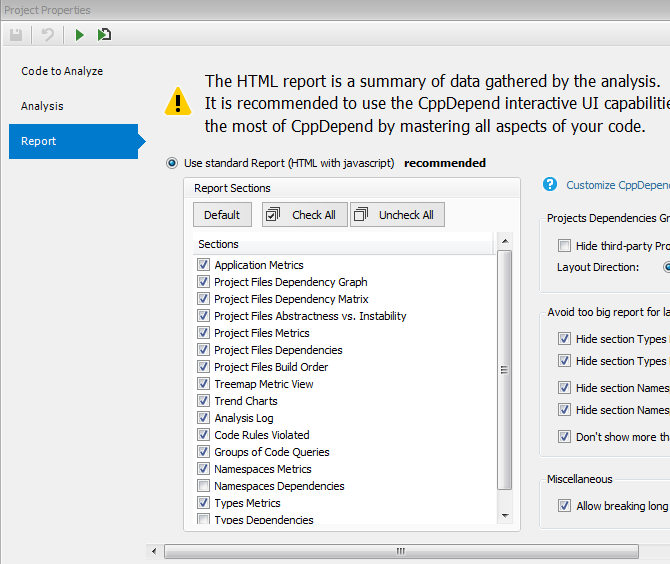Viewport: 670px width, 564px height.
Task: Open the Customize CppDepend link
Action: coord(618,185)
